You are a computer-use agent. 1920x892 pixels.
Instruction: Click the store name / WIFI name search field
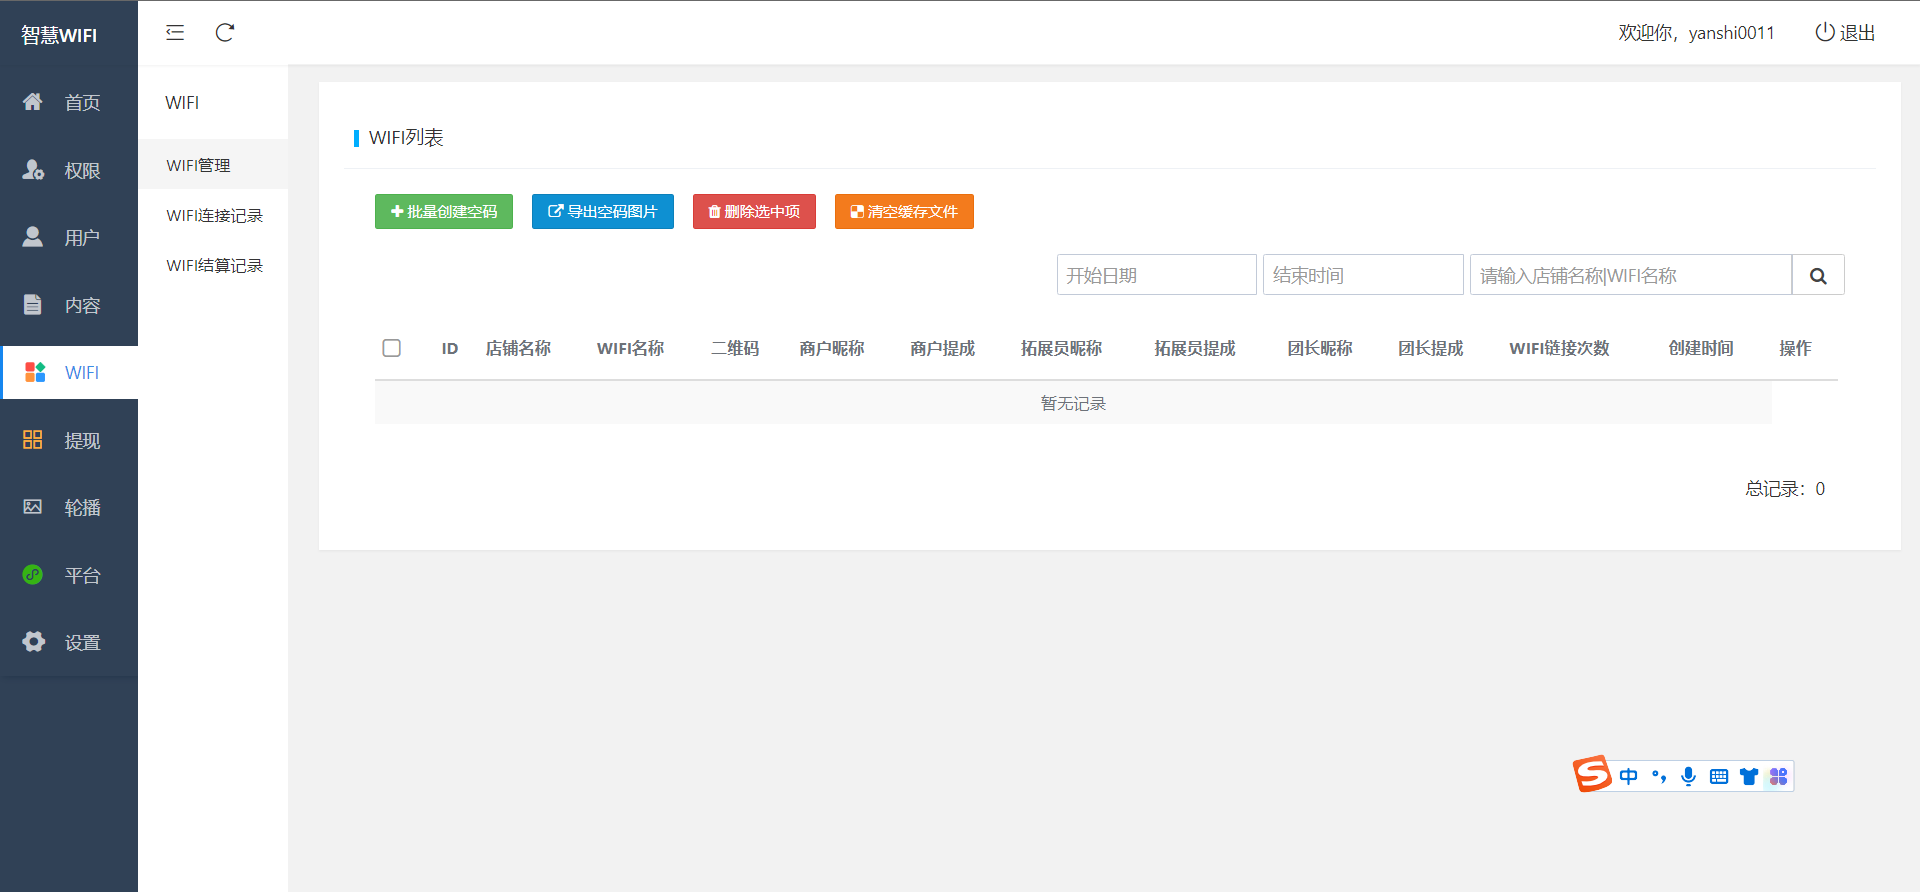pyautogui.click(x=1631, y=275)
